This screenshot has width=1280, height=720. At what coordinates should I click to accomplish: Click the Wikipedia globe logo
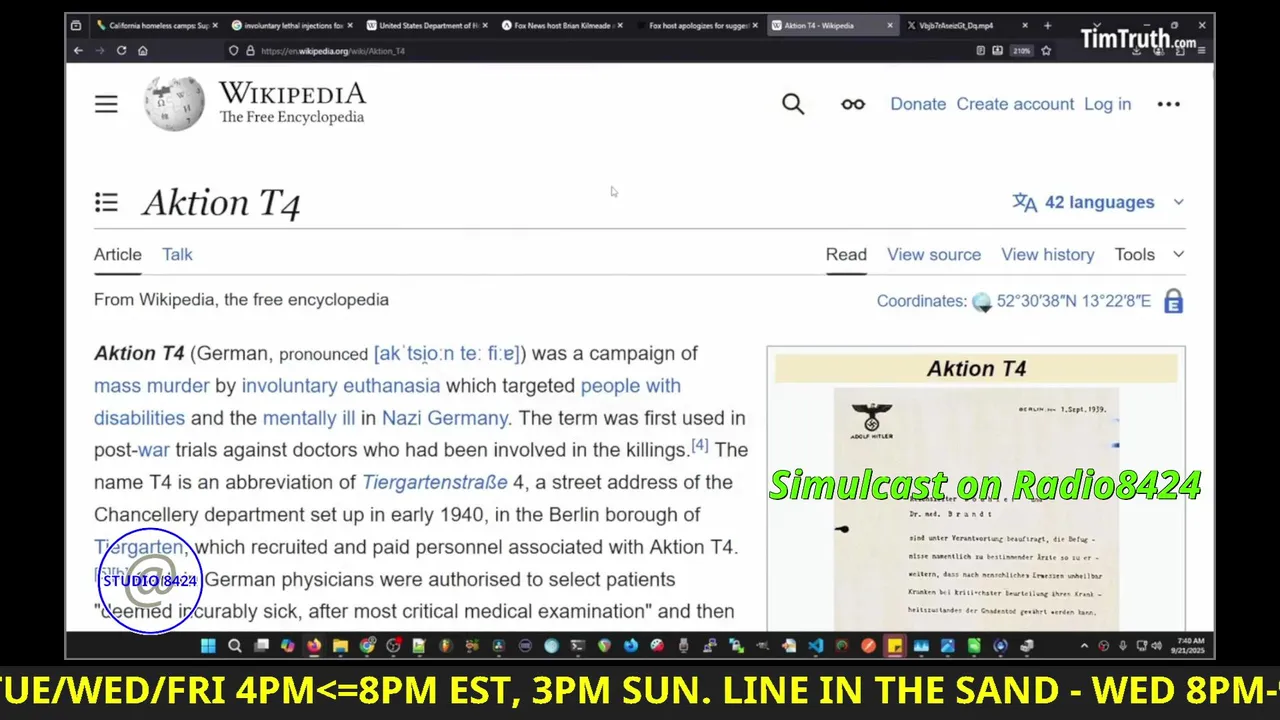coord(174,103)
